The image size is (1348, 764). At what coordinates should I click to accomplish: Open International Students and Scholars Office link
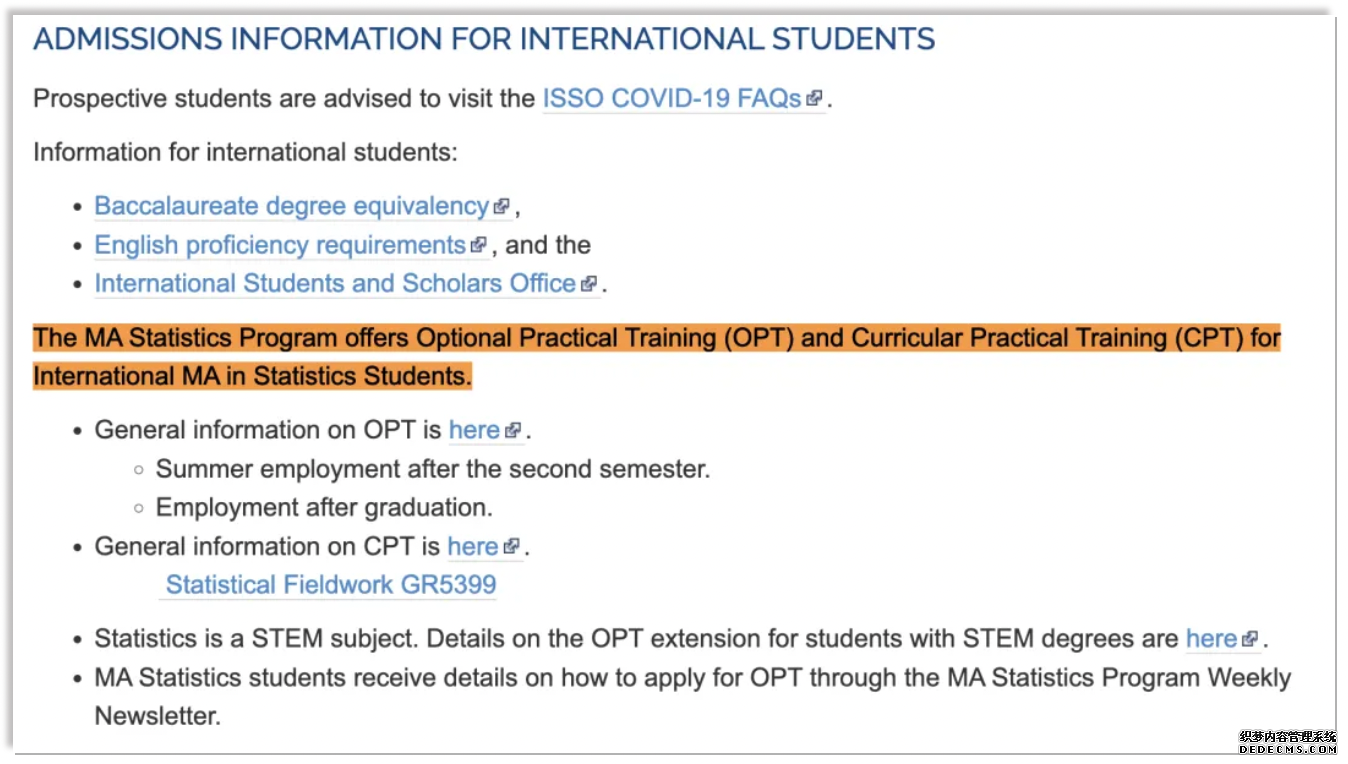pos(335,284)
